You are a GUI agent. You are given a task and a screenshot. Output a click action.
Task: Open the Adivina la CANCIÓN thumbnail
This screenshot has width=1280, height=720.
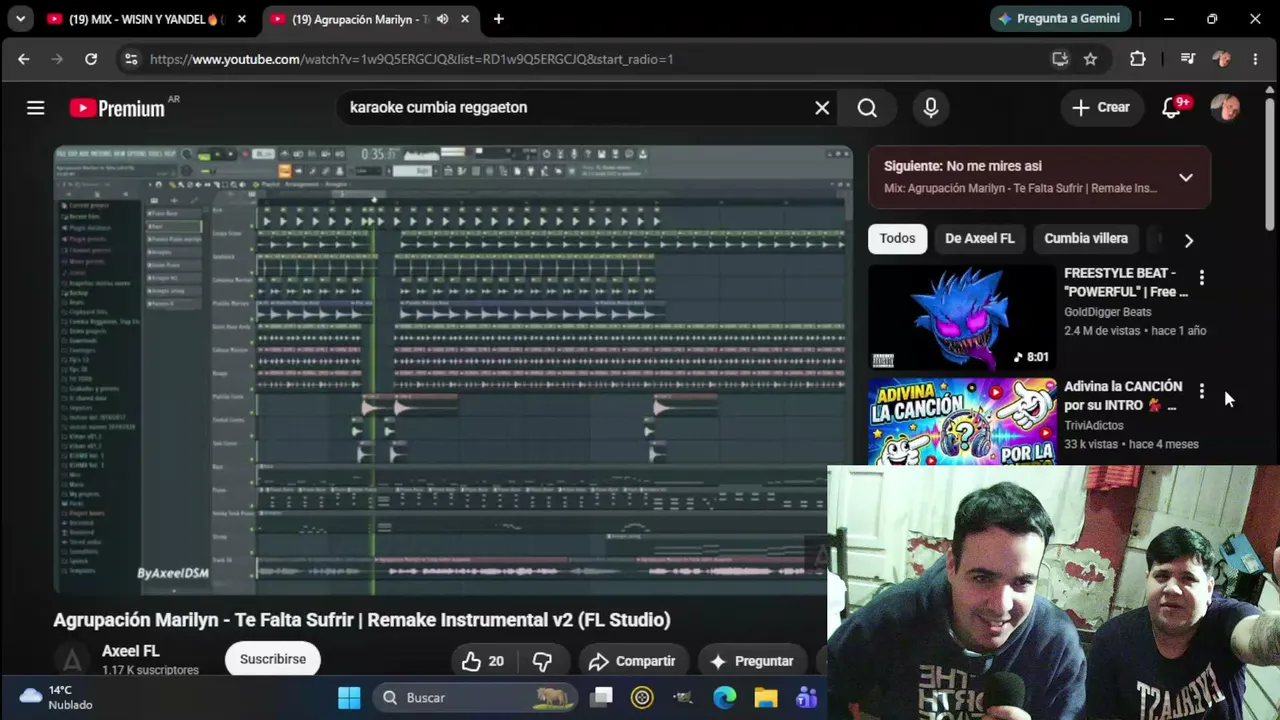962,421
